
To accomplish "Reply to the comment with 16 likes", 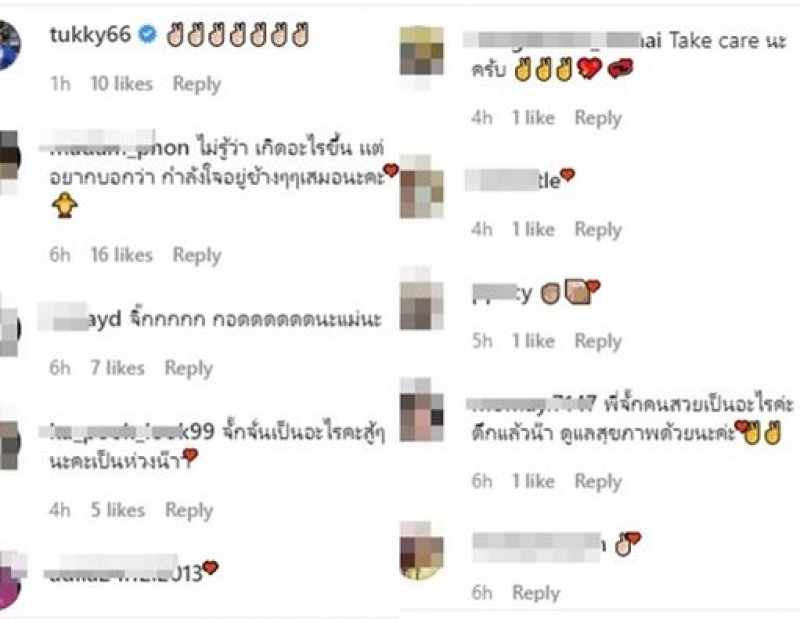I will coord(196,255).
